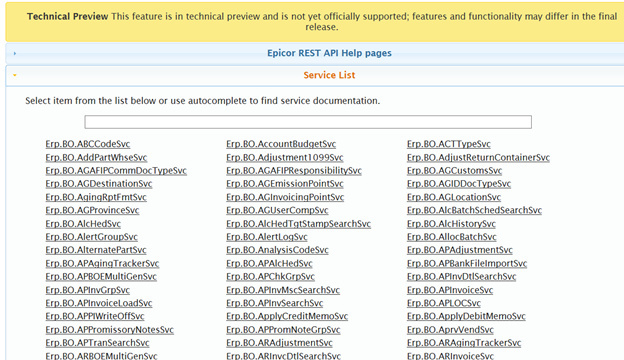The width and height of the screenshot is (624, 360).
Task: Follow the Erp.BO.AlternatePartSvc link
Action: pos(96,250)
